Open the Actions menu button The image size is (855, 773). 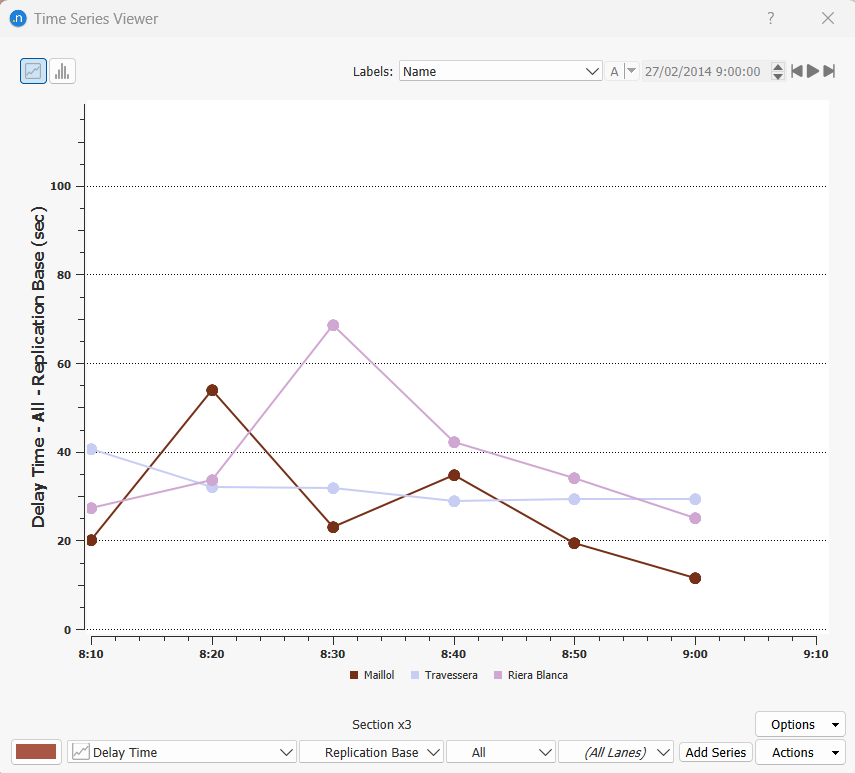point(800,752)
